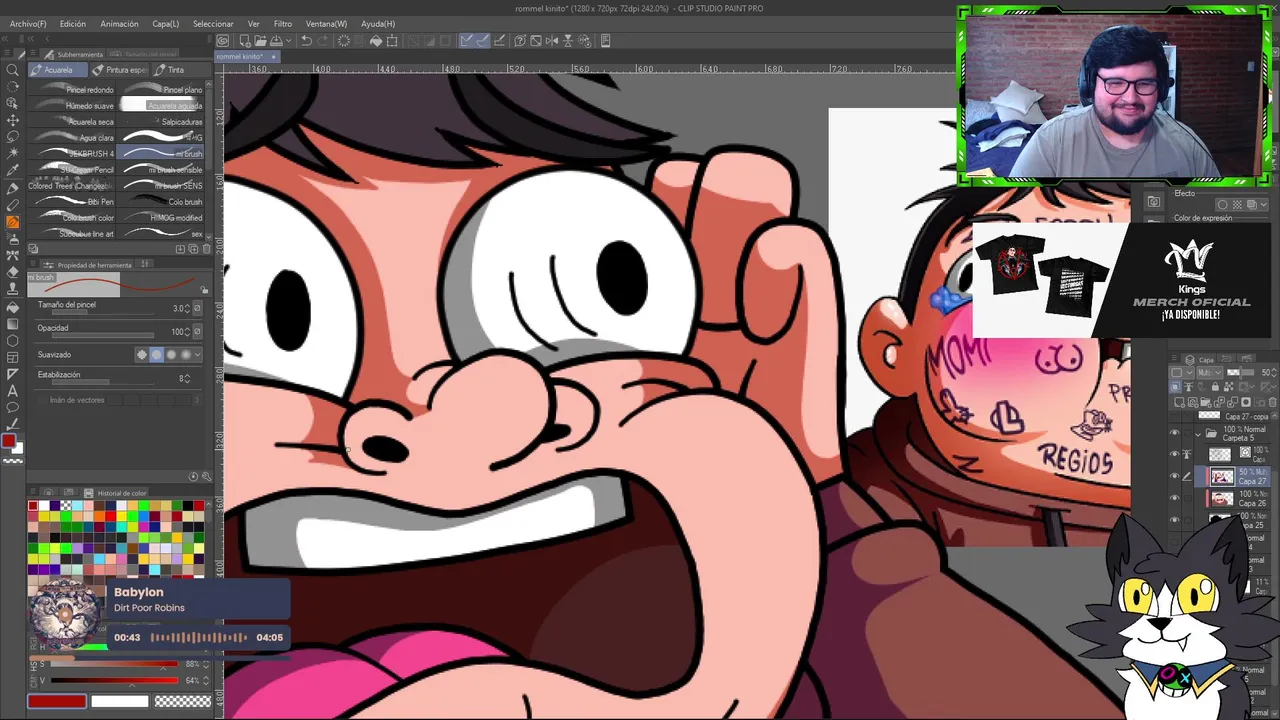Open the Suavizado options dropdown arrow
The height and width of the screenshot is (720, 1280).
coord(198,355)
